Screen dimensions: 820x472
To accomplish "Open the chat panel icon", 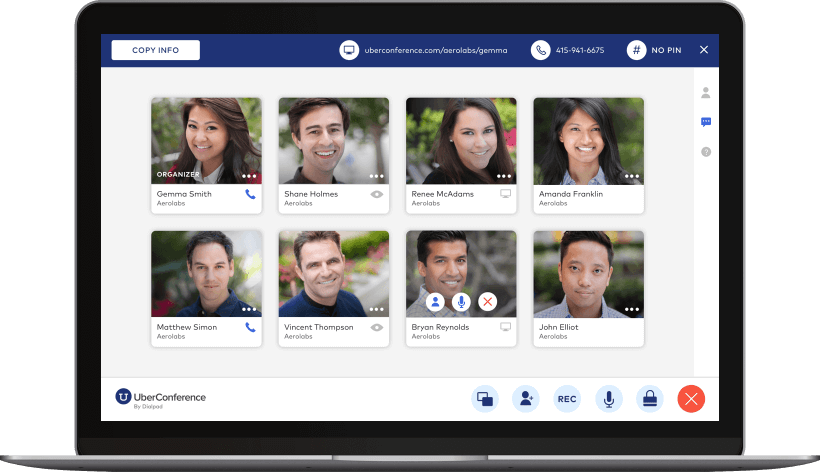I will 705,122.
